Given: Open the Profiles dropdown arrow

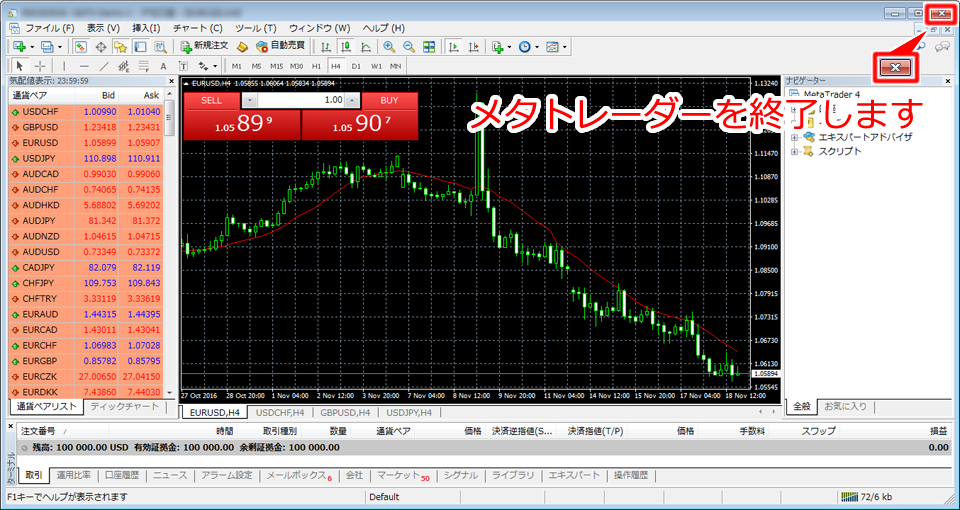Looking at the screenshot, I should [x=60, y=47].
